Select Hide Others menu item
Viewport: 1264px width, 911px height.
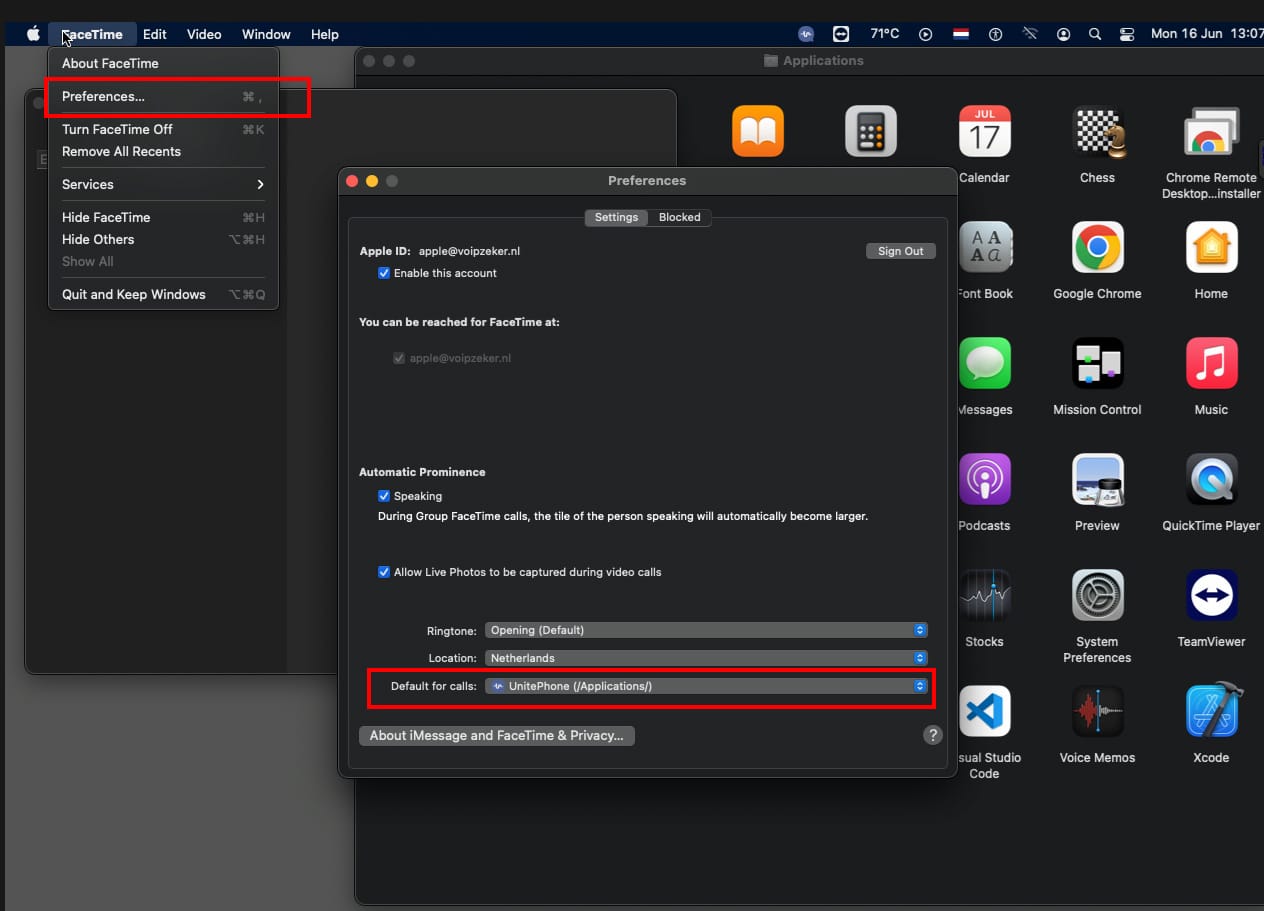(163, 239)
